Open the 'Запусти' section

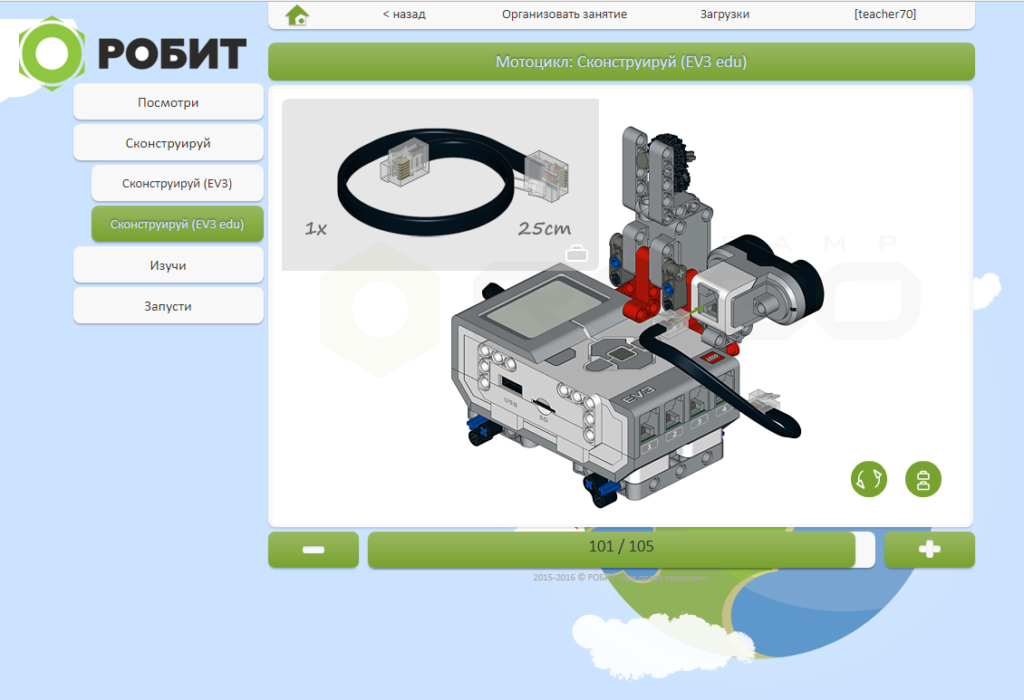(x=168, y=306)
